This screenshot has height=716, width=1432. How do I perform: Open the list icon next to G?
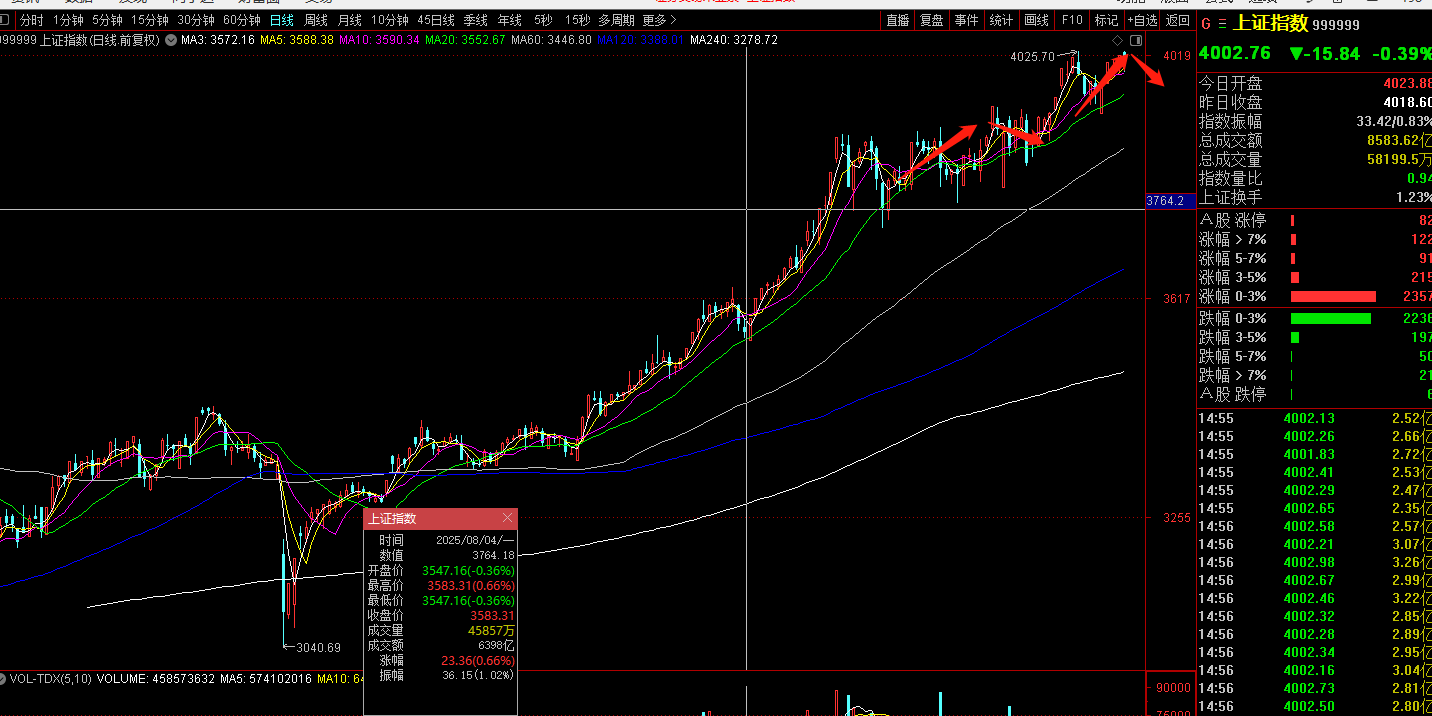tap(1221, 24)
